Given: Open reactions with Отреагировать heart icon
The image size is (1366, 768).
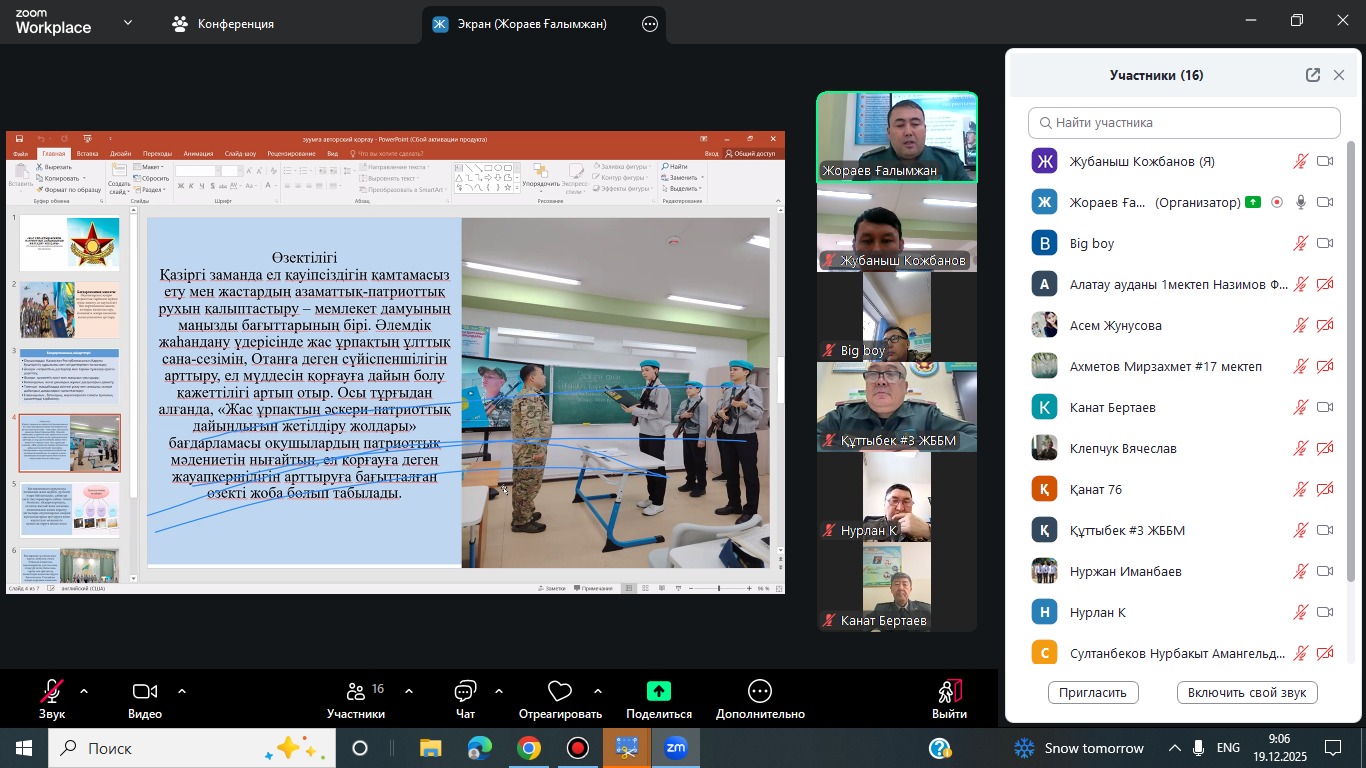Looking at the screenshot, I should pos(560,692).
